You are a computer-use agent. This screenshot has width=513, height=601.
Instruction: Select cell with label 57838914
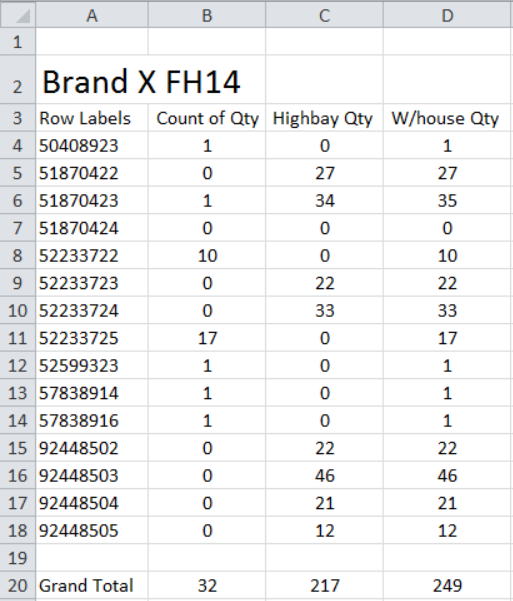point(92,393)
